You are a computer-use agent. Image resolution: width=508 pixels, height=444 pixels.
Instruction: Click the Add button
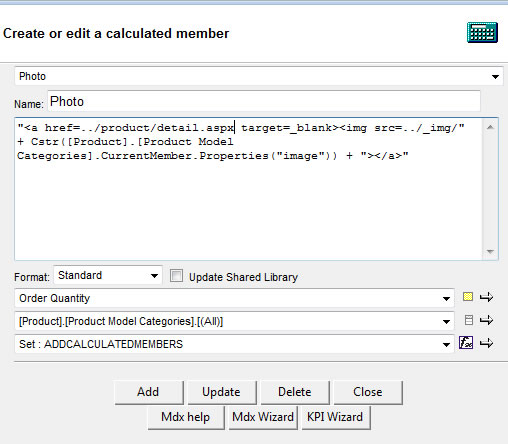point(149,392)
